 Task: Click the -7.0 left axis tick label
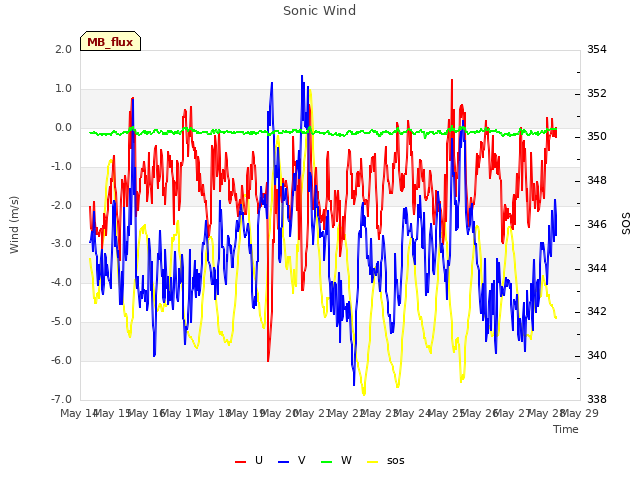point(61,399)
